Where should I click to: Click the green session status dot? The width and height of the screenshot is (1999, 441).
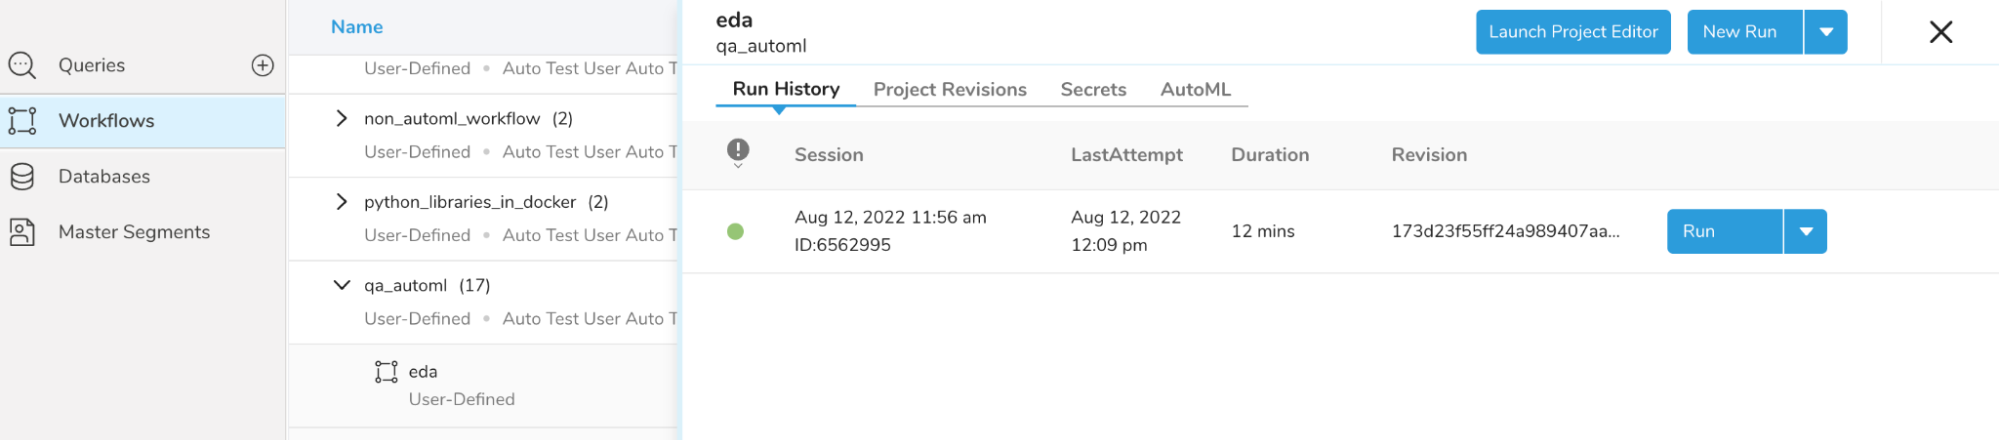click(x=736, y=232)
